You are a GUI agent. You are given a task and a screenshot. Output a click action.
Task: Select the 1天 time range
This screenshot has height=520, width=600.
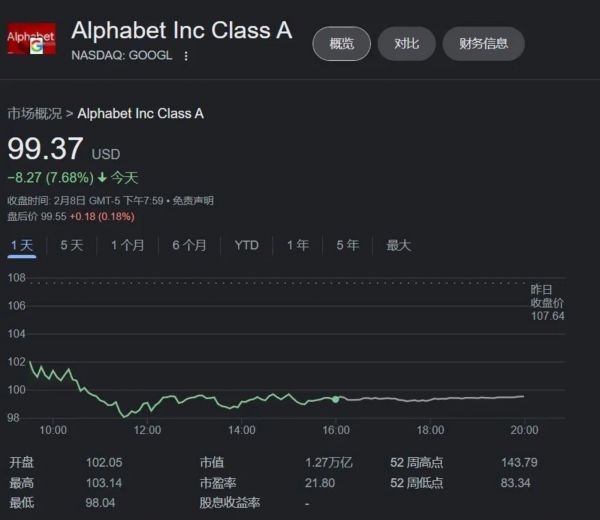22,245
